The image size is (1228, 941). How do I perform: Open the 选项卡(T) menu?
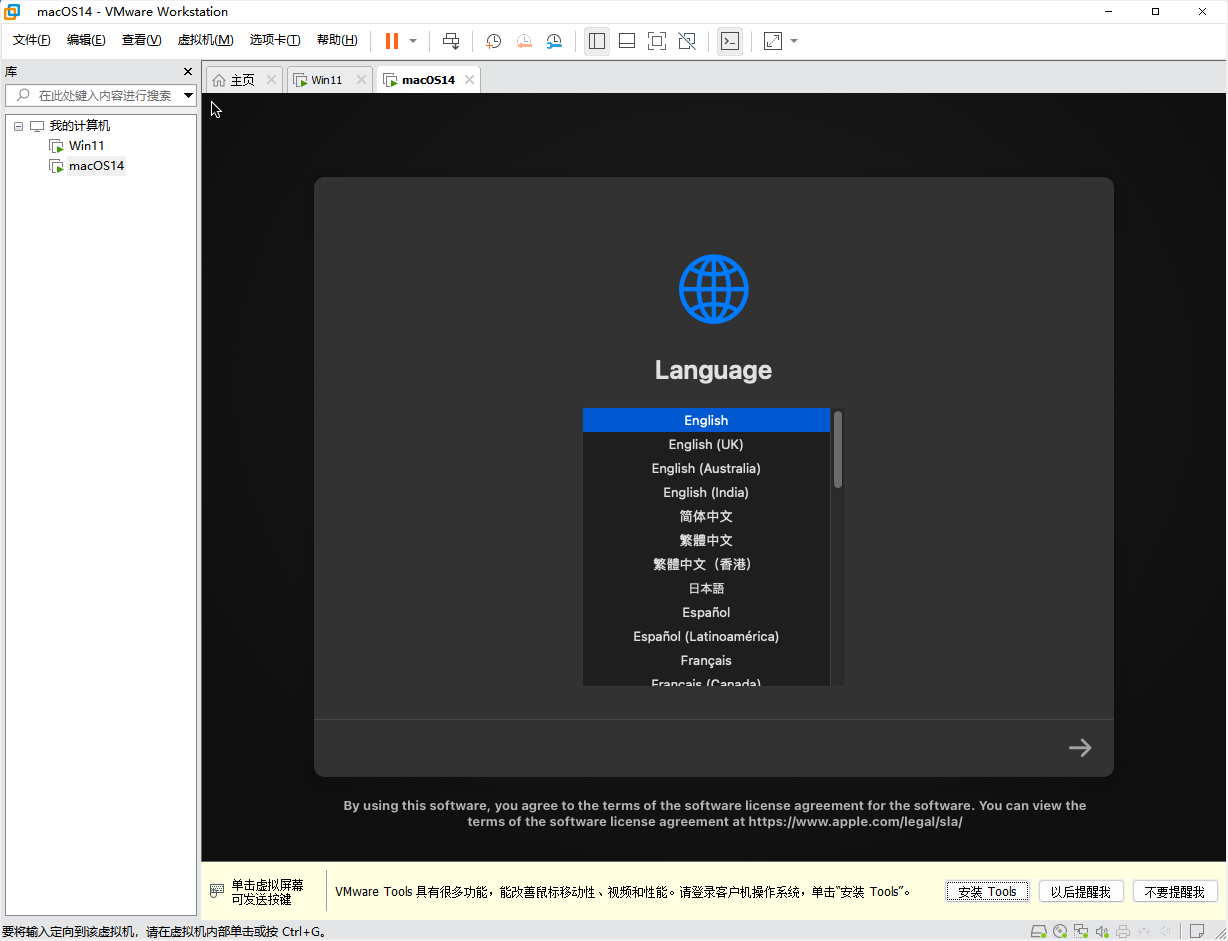coord(275,40)
